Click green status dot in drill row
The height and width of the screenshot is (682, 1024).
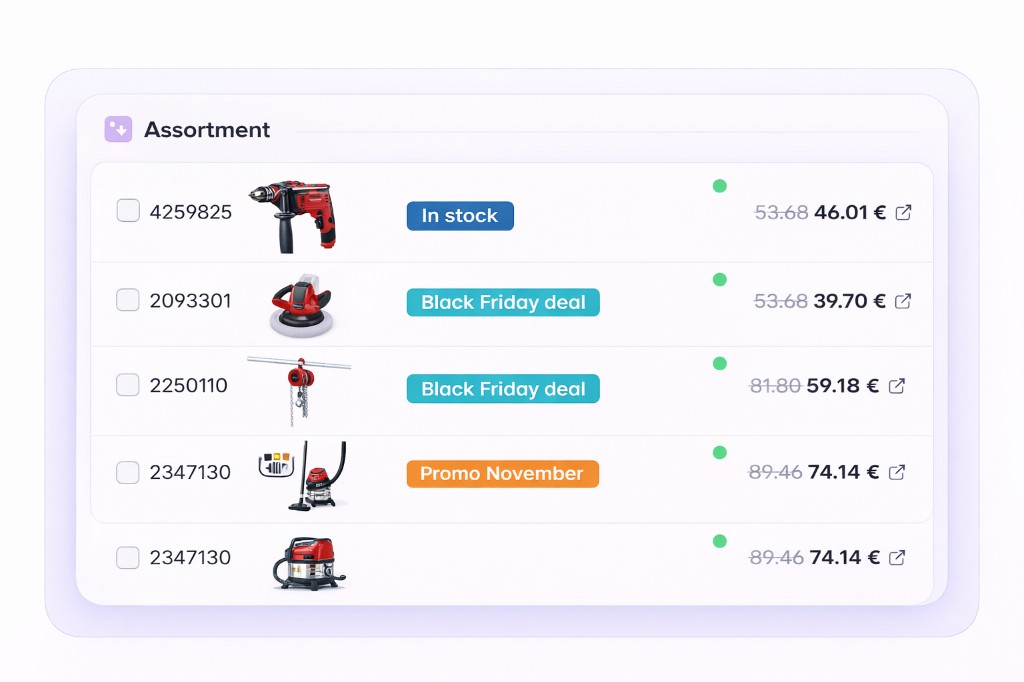[x=719, y=186]
